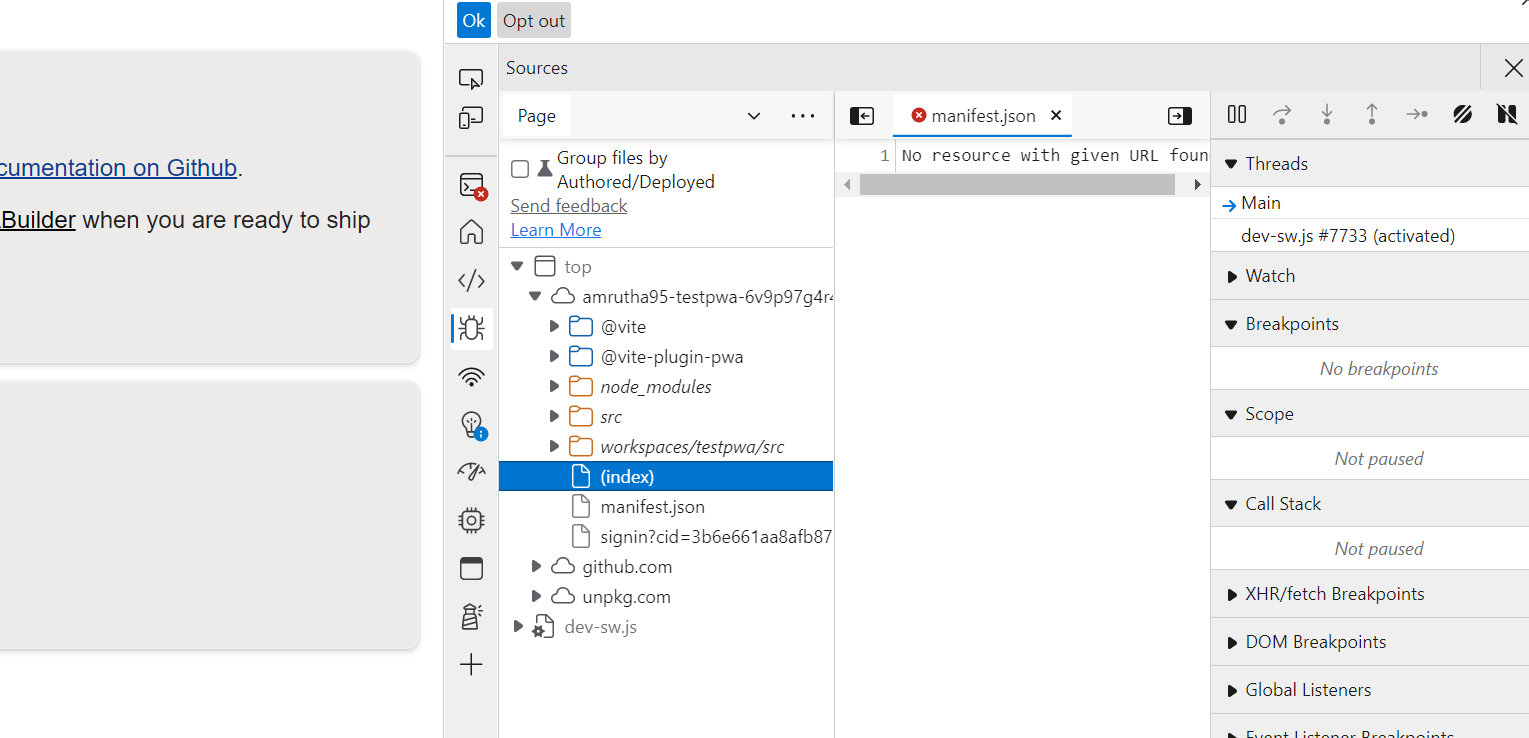Open the Builder link on page
1529x738 pixels.
pos(38,220)
